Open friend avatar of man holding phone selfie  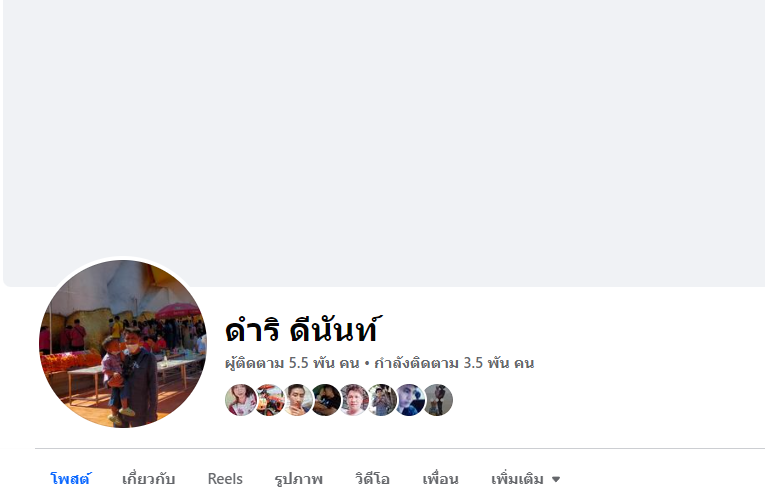click(297, 400)
